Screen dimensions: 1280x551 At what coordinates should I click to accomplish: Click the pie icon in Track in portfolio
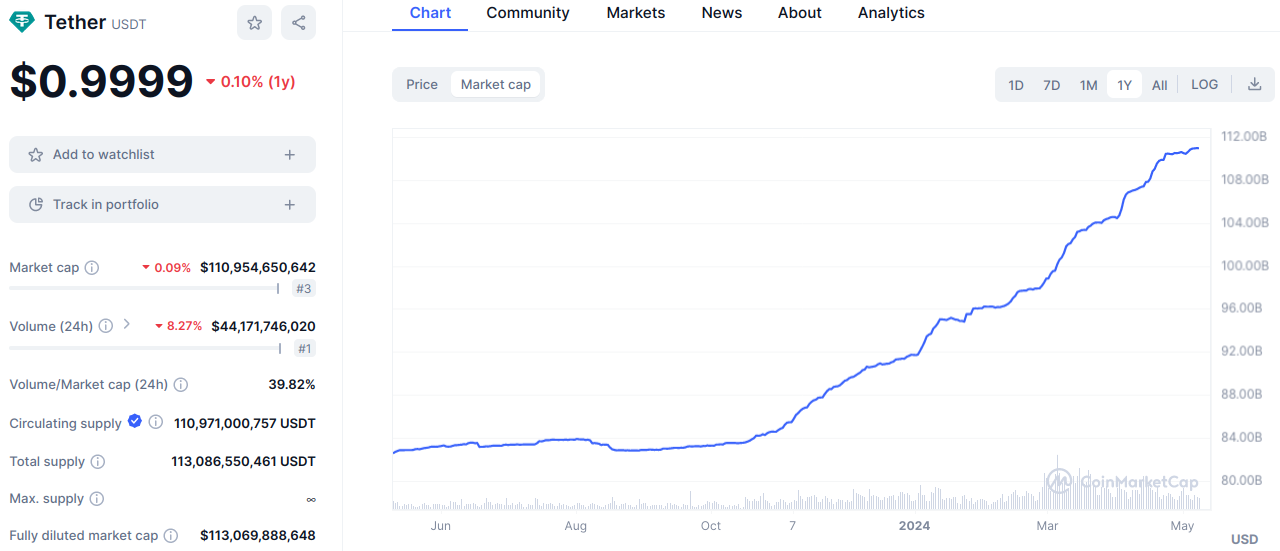(36, 205)
